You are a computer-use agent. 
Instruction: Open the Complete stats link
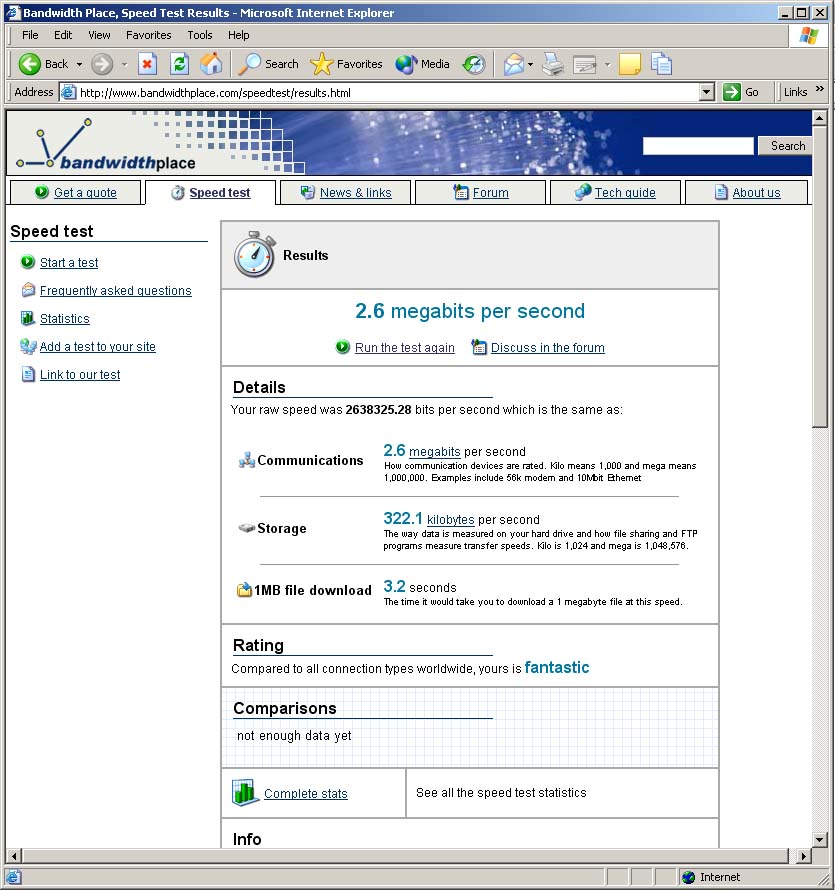click(x=305, y=794)
